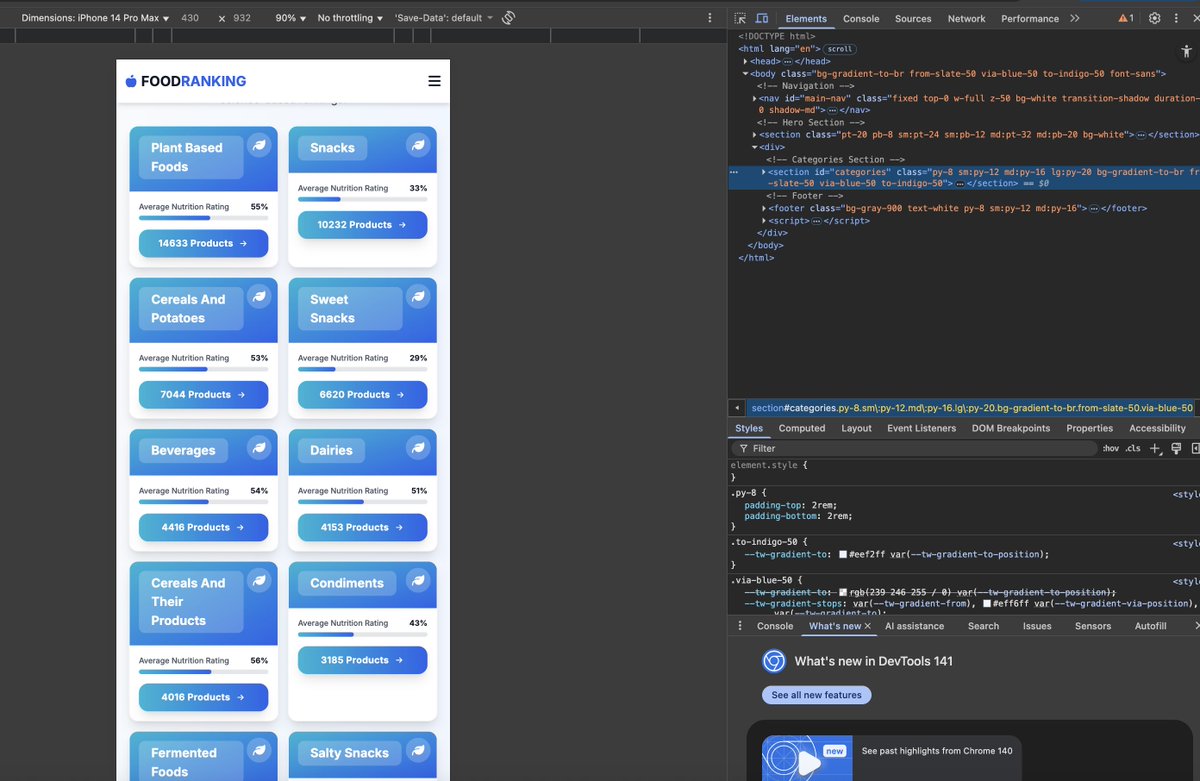This screenshot has width=1200, height=781.
Task: Switch to the Network tab
Action: [966, 18]
